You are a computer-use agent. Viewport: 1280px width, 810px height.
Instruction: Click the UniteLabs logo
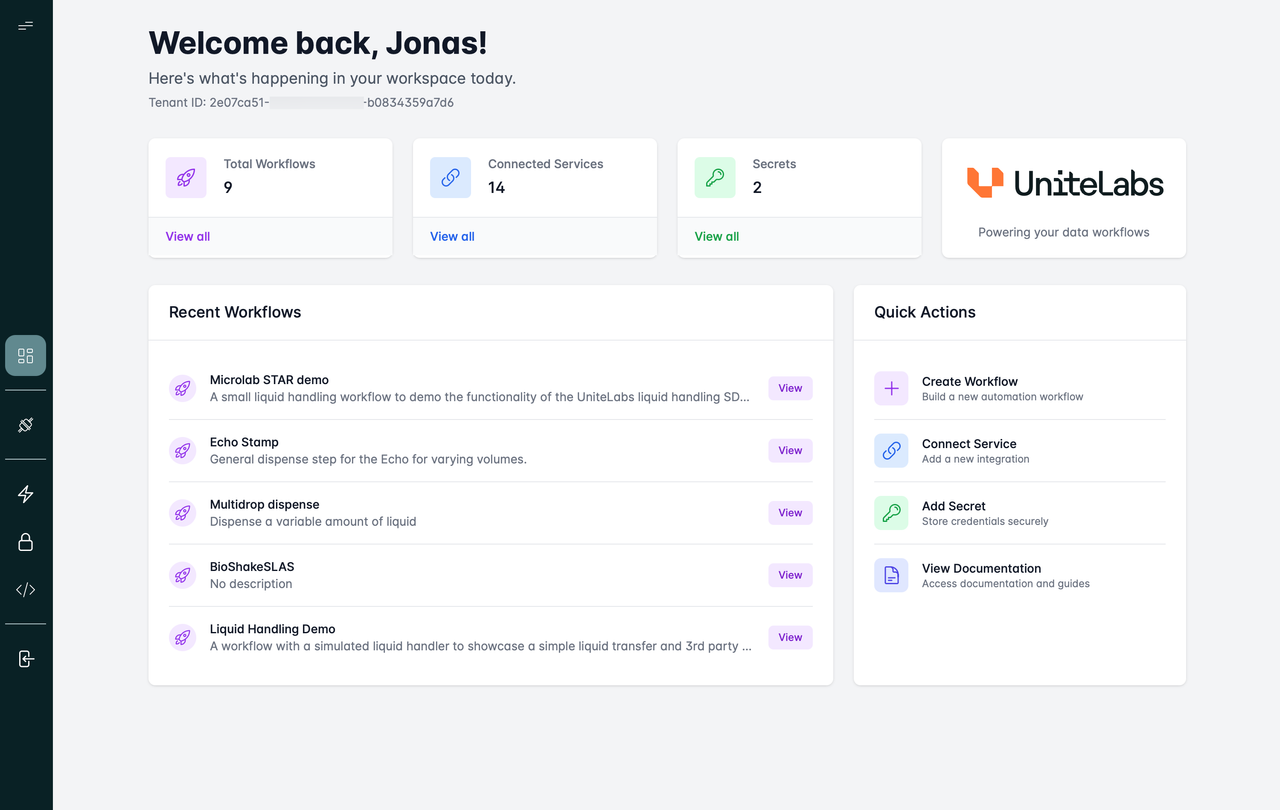(x=1063, y=183)
